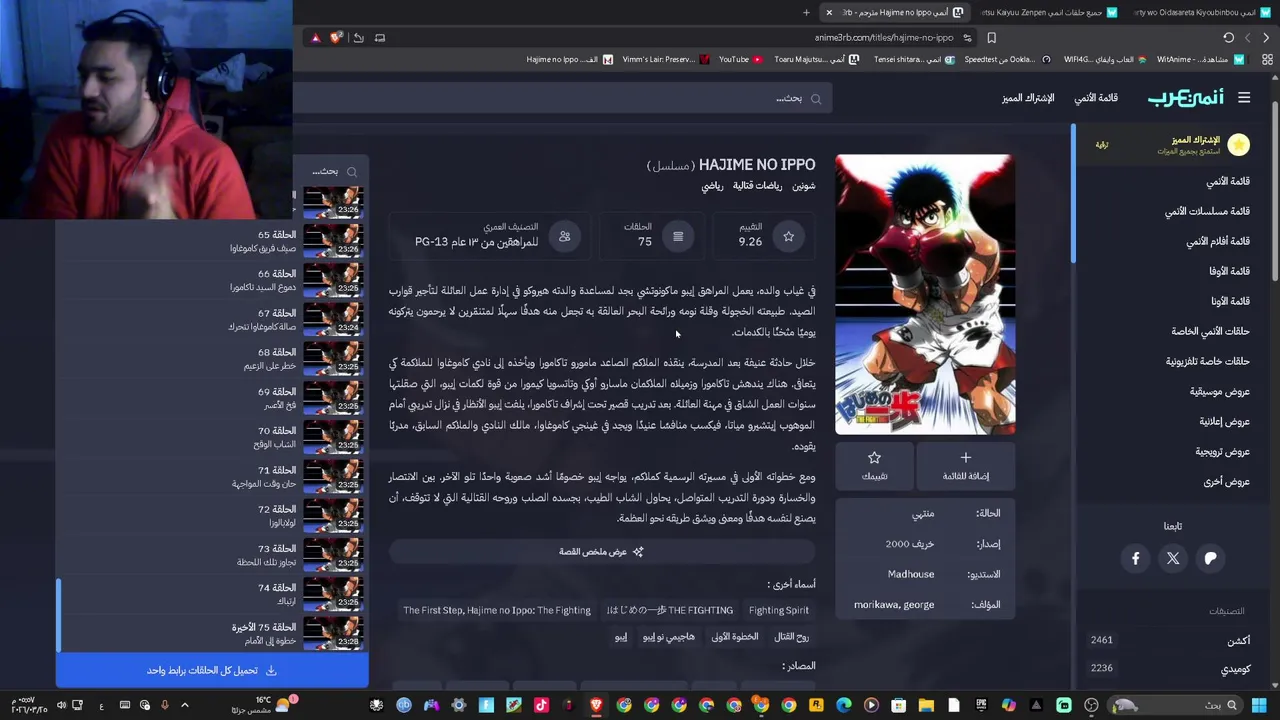
Task: Open the anime movies list in sidebar
Action: pos(1218,241)
